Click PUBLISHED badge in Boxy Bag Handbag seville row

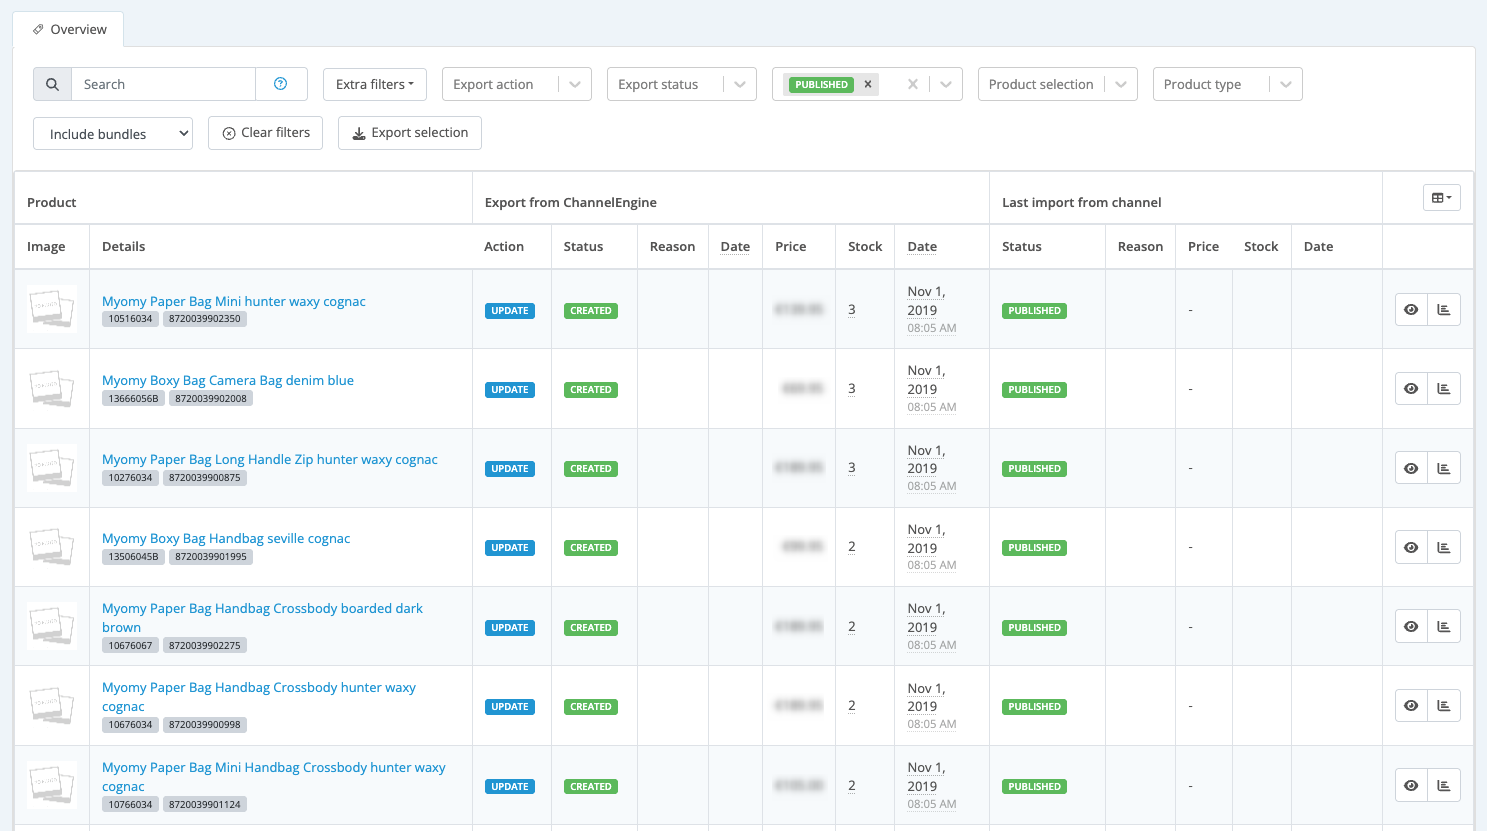point(1034,548)
